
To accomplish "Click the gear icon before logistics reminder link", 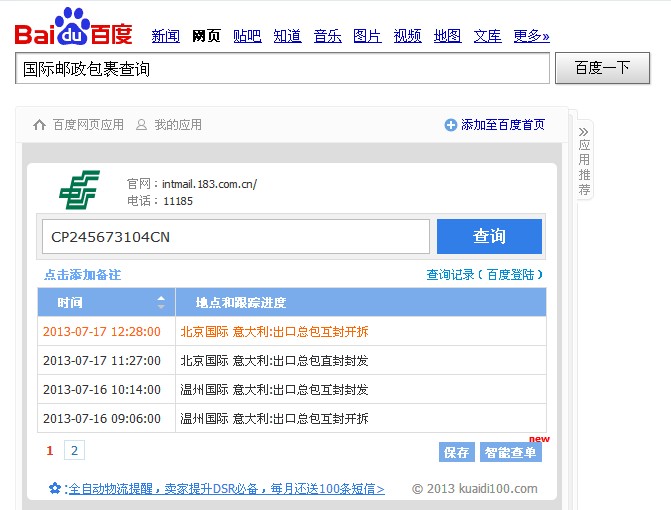I will tap(55, 488).
